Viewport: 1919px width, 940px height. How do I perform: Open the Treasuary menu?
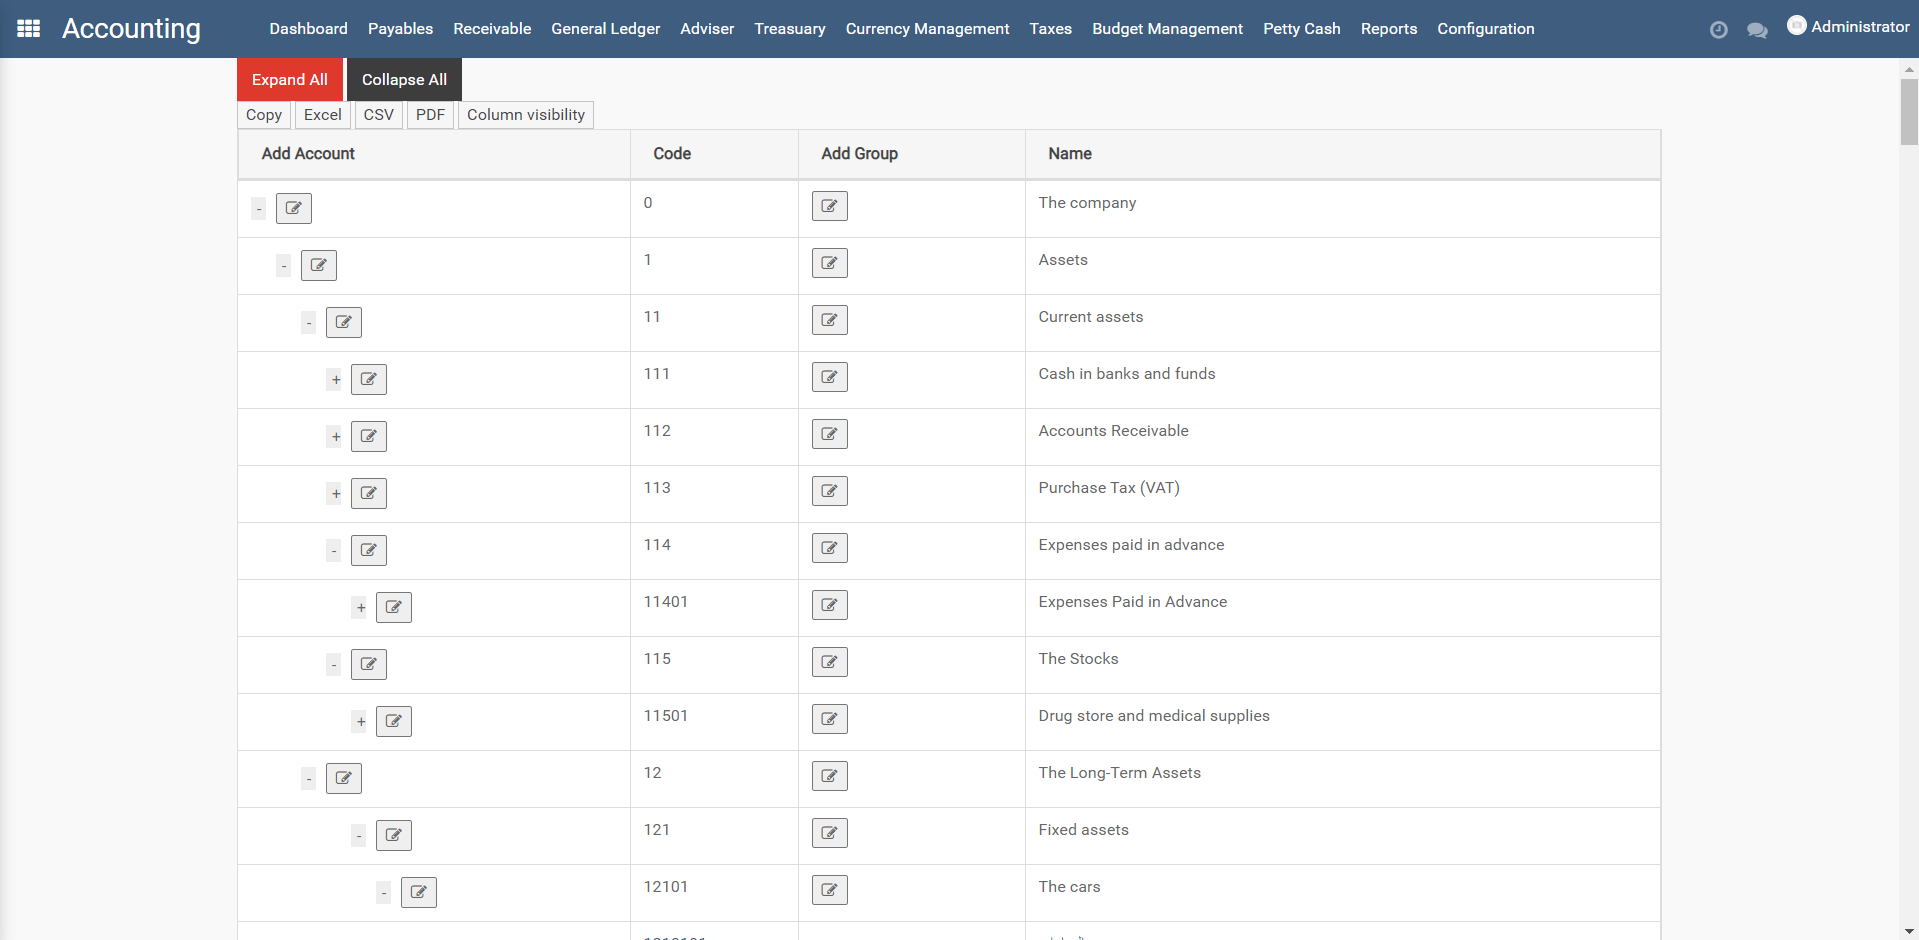(x=790, y=29)
